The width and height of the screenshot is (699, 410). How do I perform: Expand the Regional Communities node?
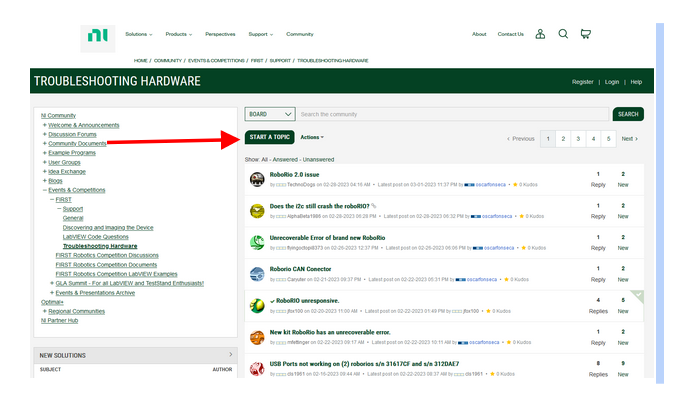[x=45, y=311]
